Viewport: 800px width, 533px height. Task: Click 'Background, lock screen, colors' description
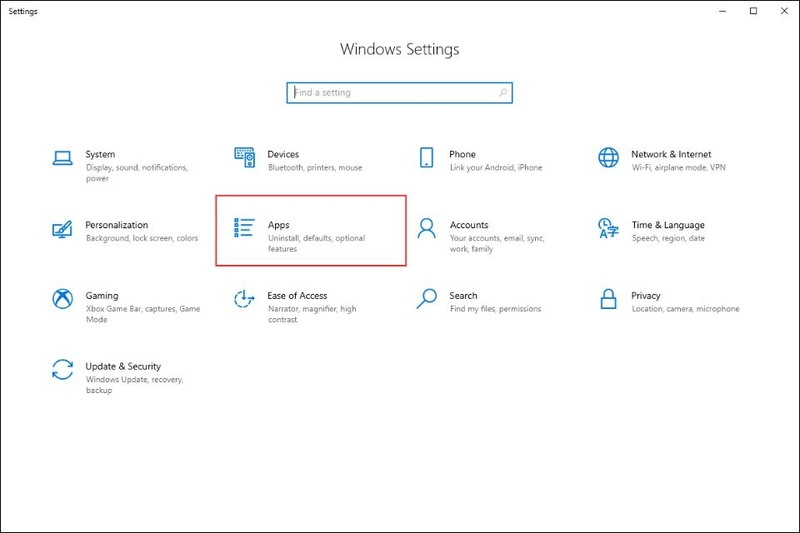(x=142, y=238)
